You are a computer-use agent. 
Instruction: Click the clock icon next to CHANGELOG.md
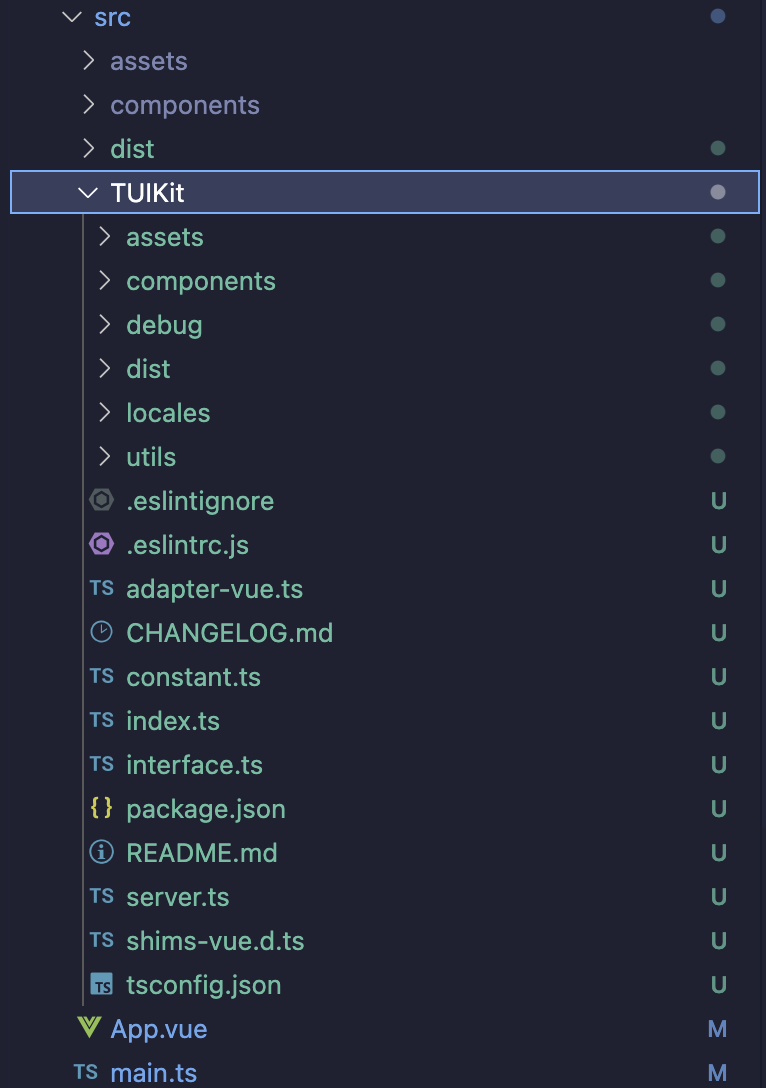[x=100, y=632]
